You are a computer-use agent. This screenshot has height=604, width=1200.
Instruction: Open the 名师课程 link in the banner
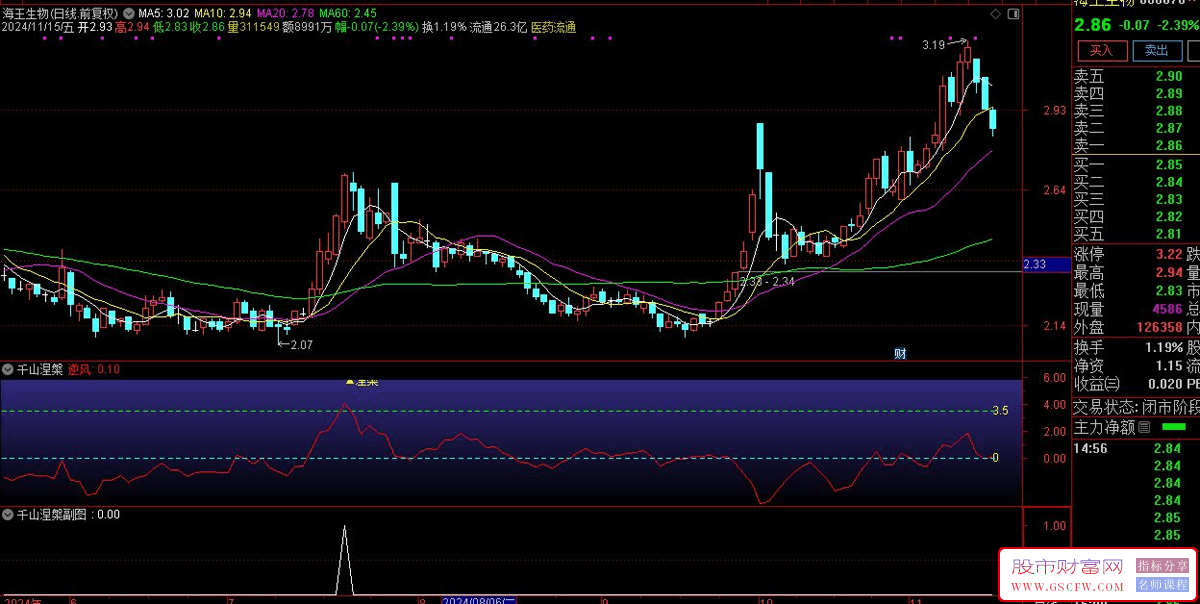(x=1162, y=584)
